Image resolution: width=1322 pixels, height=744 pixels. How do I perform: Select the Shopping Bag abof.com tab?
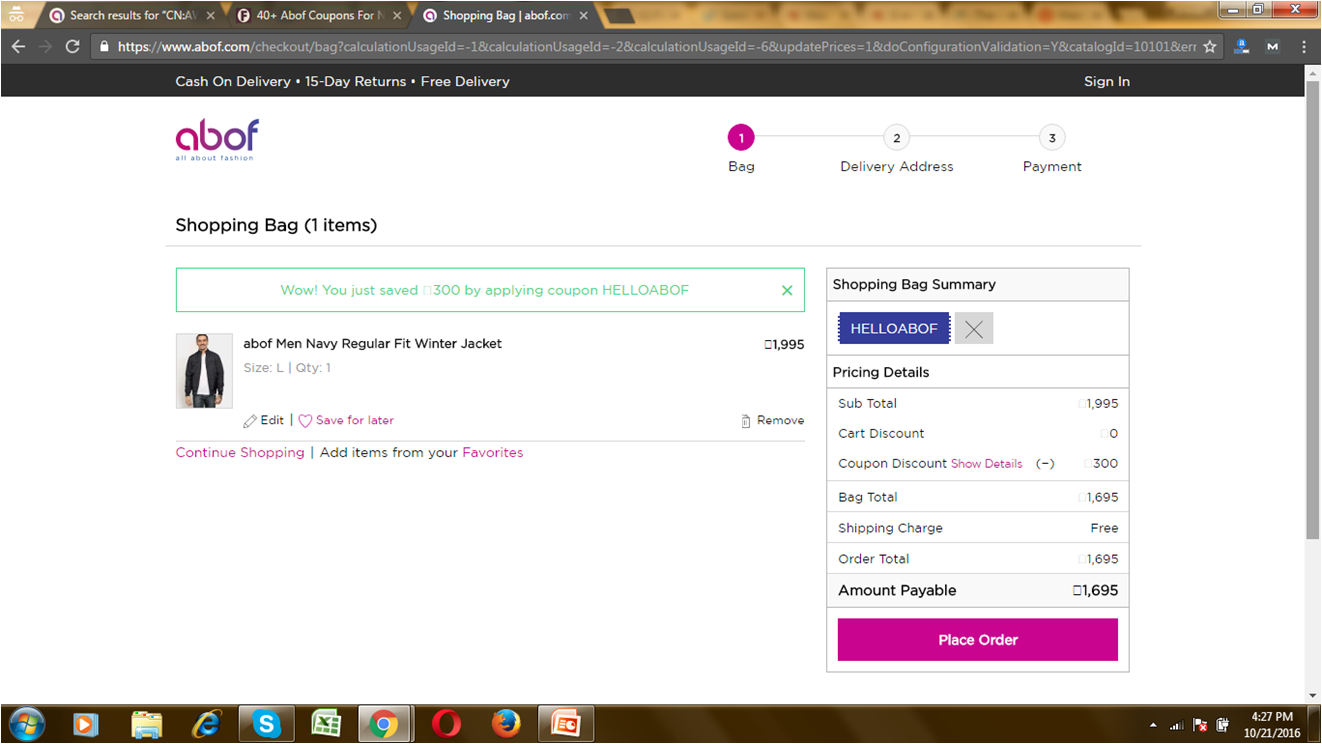506,16
